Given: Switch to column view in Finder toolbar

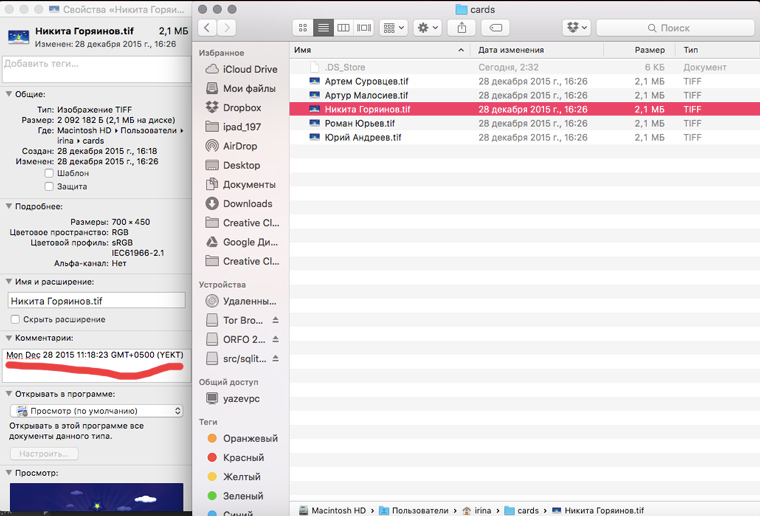Looking at the screenshot, I should pos(344,28).
